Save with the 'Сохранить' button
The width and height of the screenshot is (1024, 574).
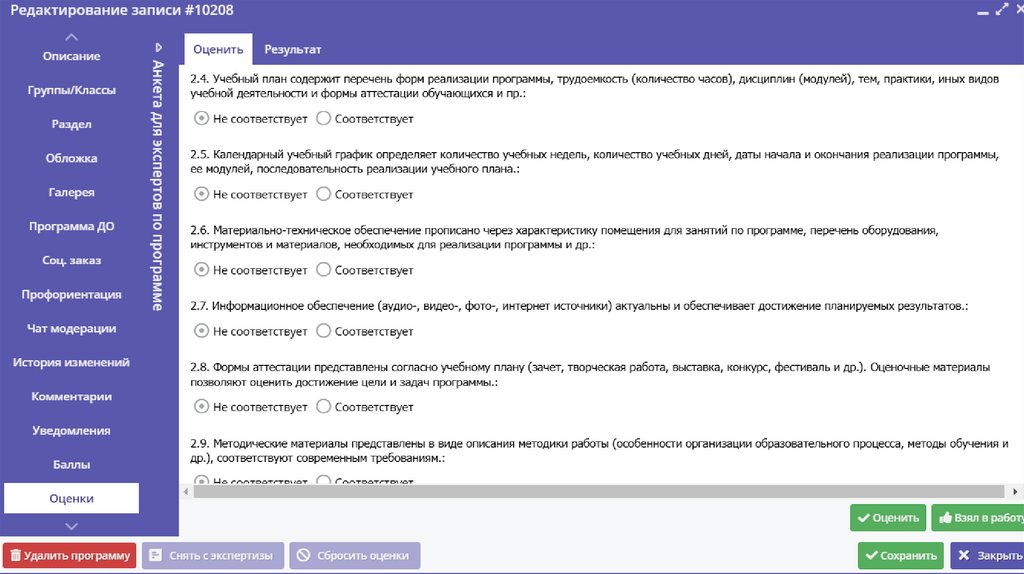[901, 556]
